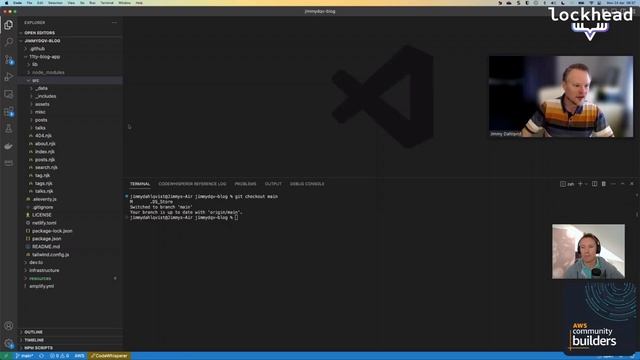Open the Source Control view
The height and width of the screenshot is (360, 640).
[x=9, y=60]
